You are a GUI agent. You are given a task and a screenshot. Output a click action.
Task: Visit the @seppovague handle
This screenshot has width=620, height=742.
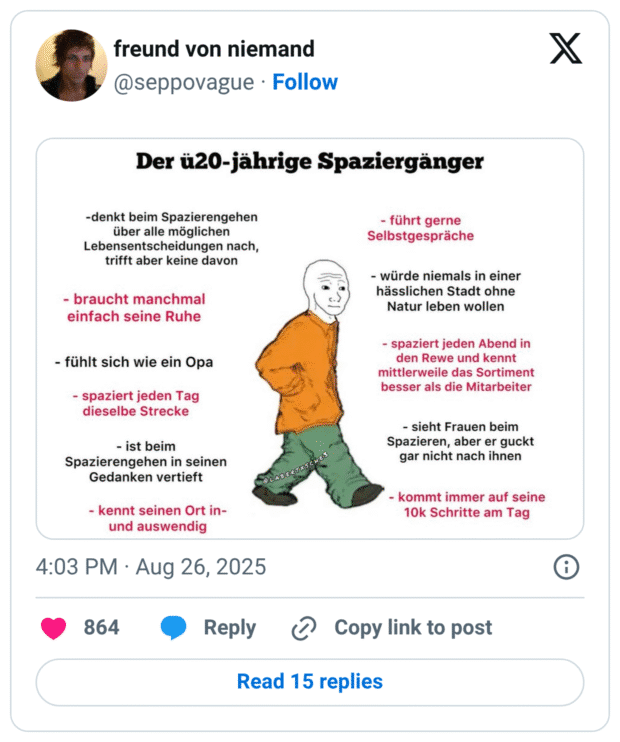click(x=184, y=82)
